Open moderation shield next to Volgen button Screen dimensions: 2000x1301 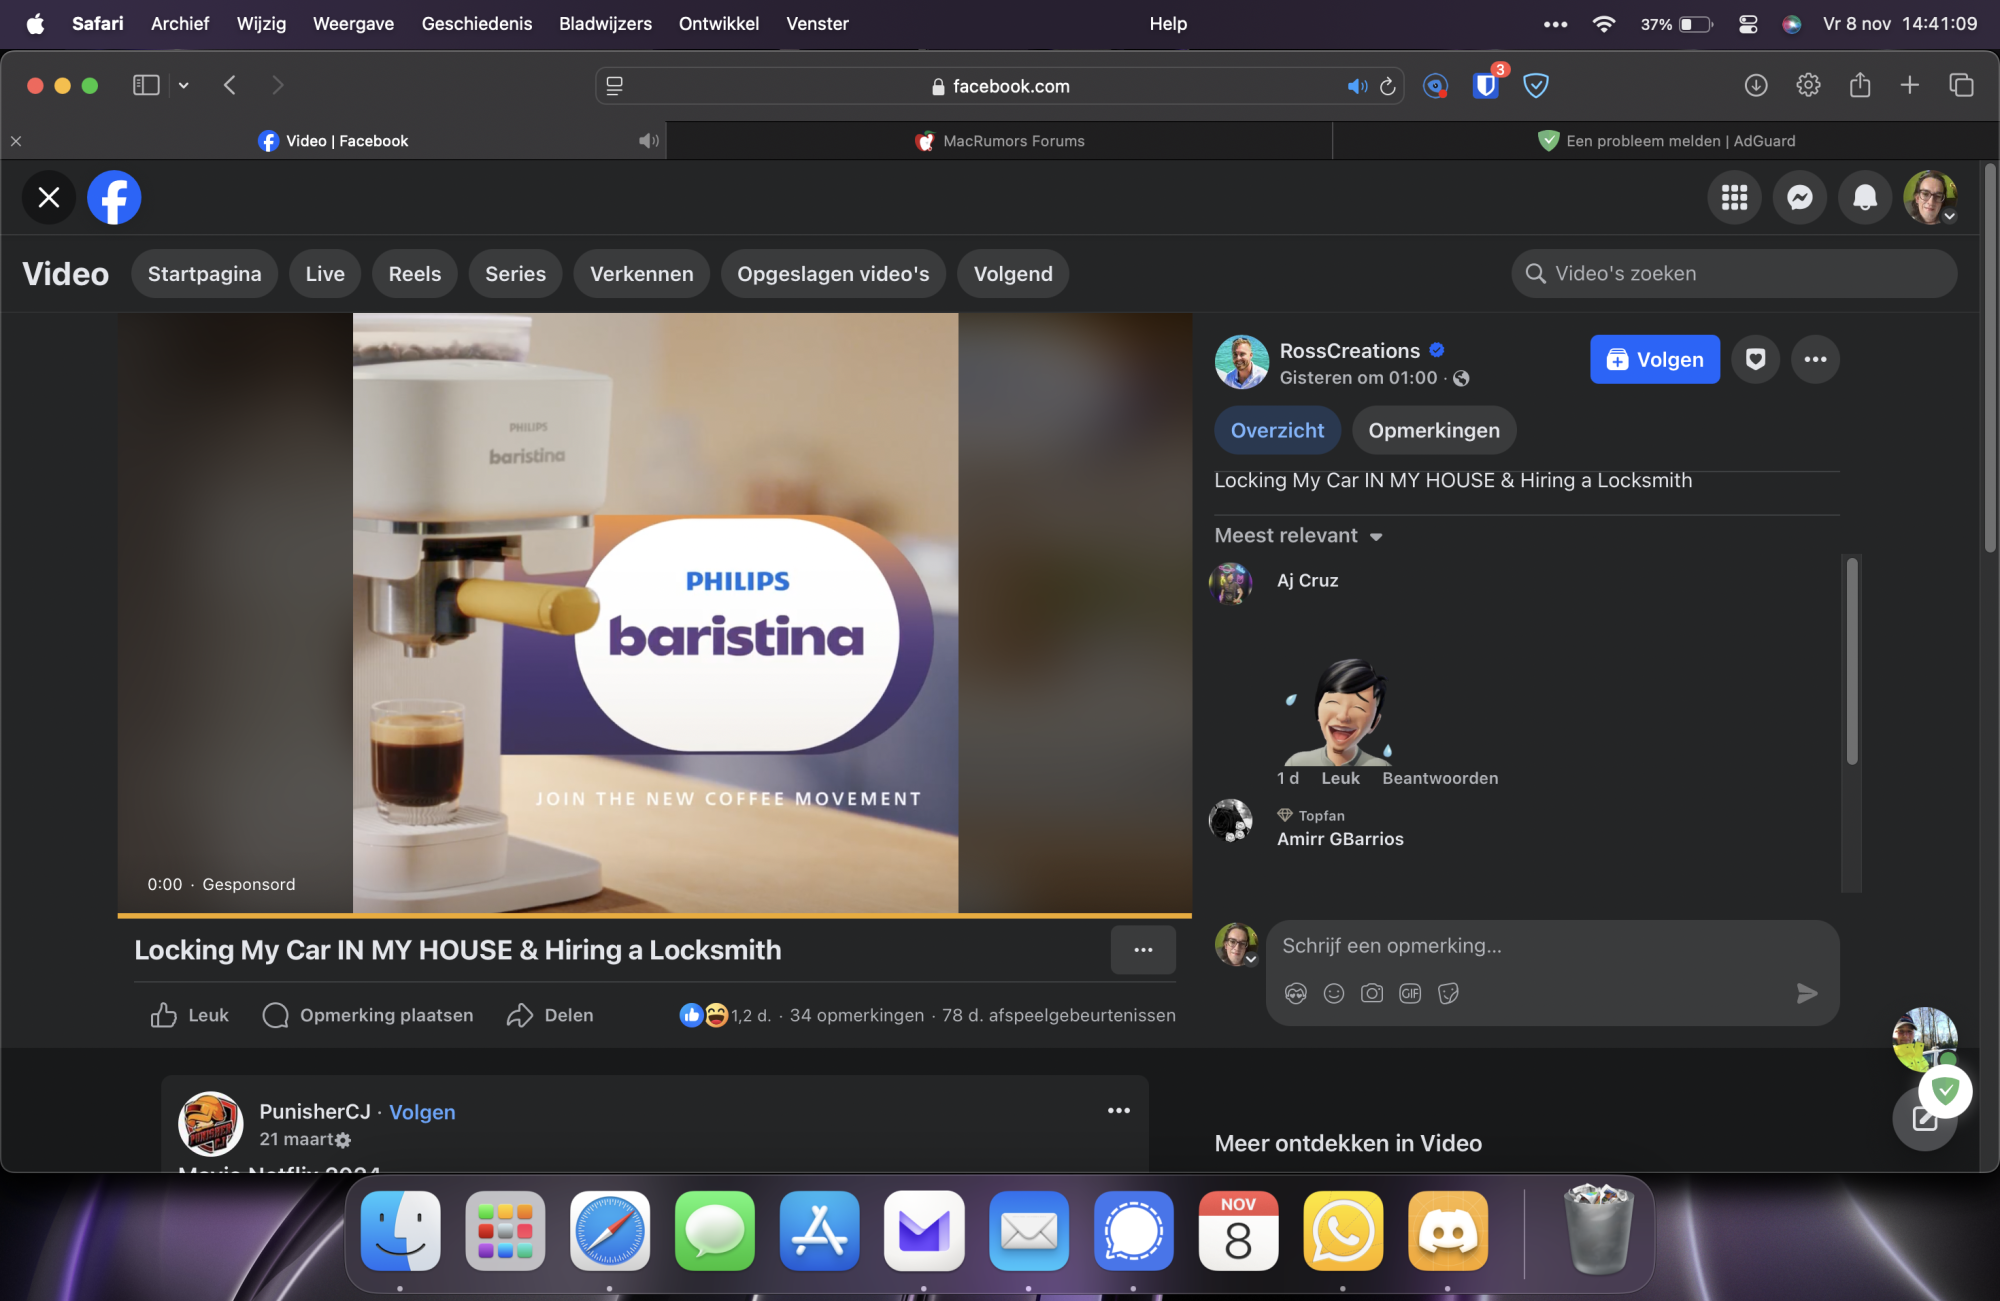pos(1755,359)
